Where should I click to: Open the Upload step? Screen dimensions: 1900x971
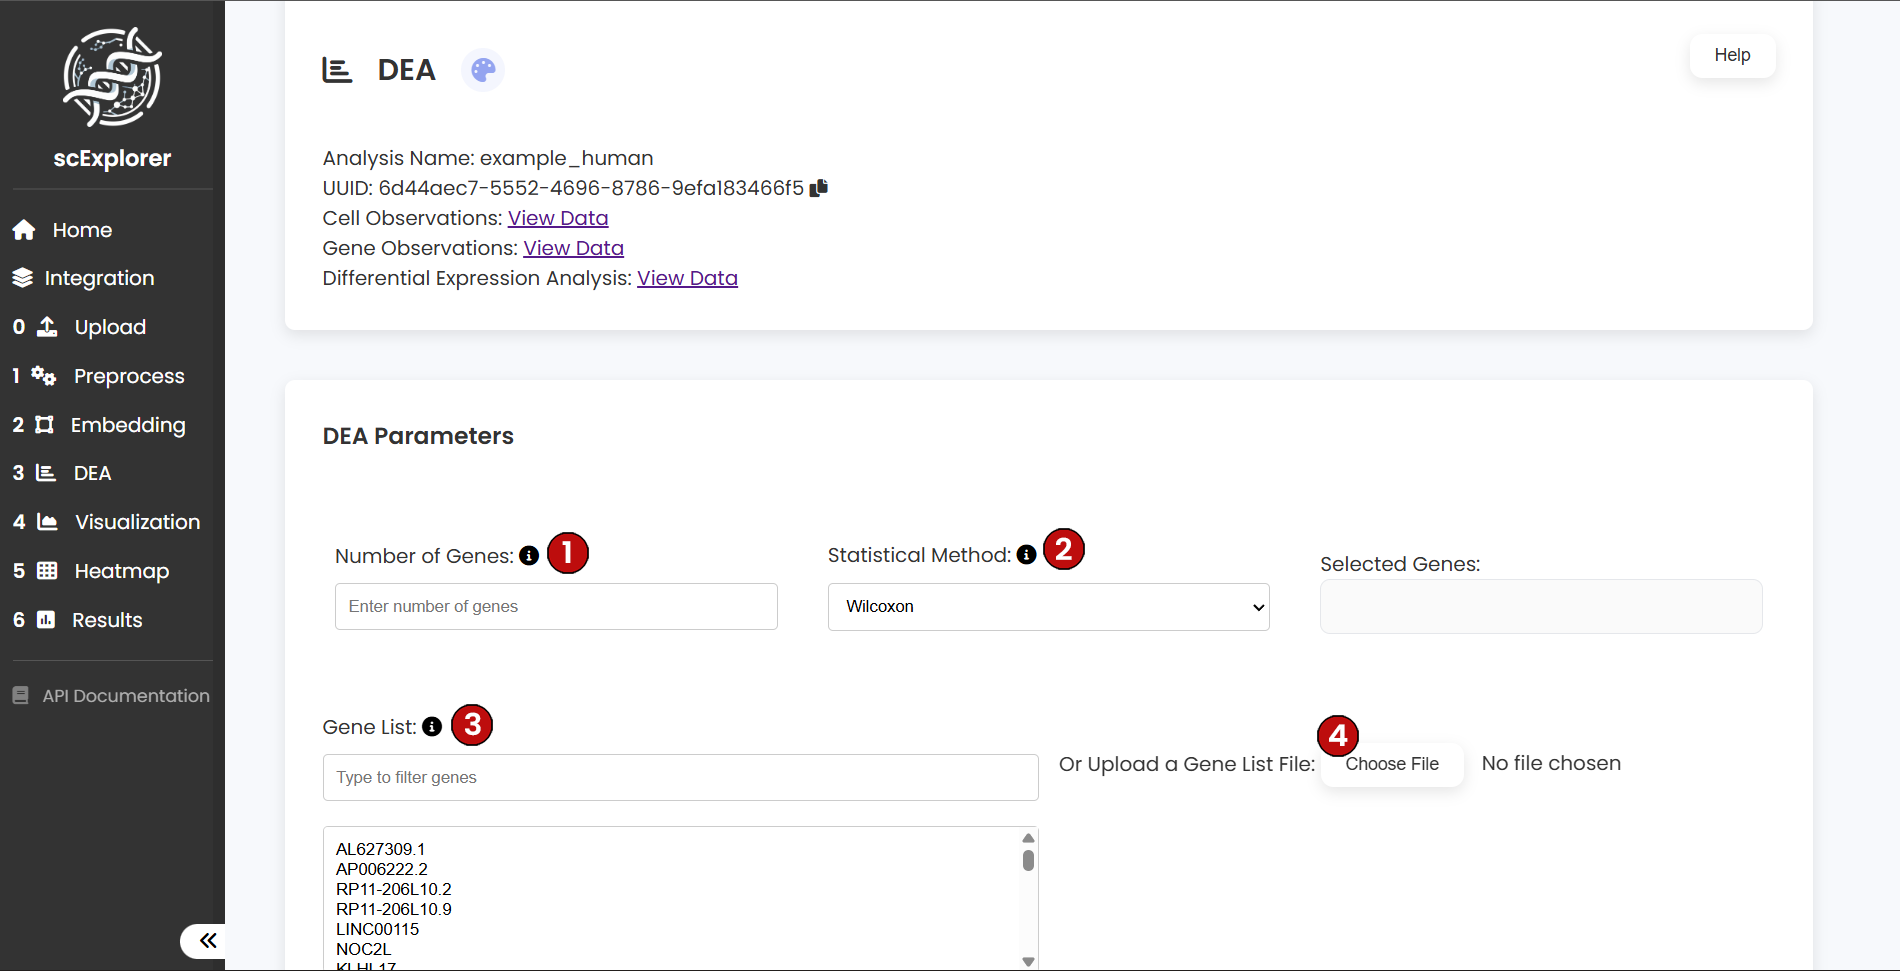[109, 327]
